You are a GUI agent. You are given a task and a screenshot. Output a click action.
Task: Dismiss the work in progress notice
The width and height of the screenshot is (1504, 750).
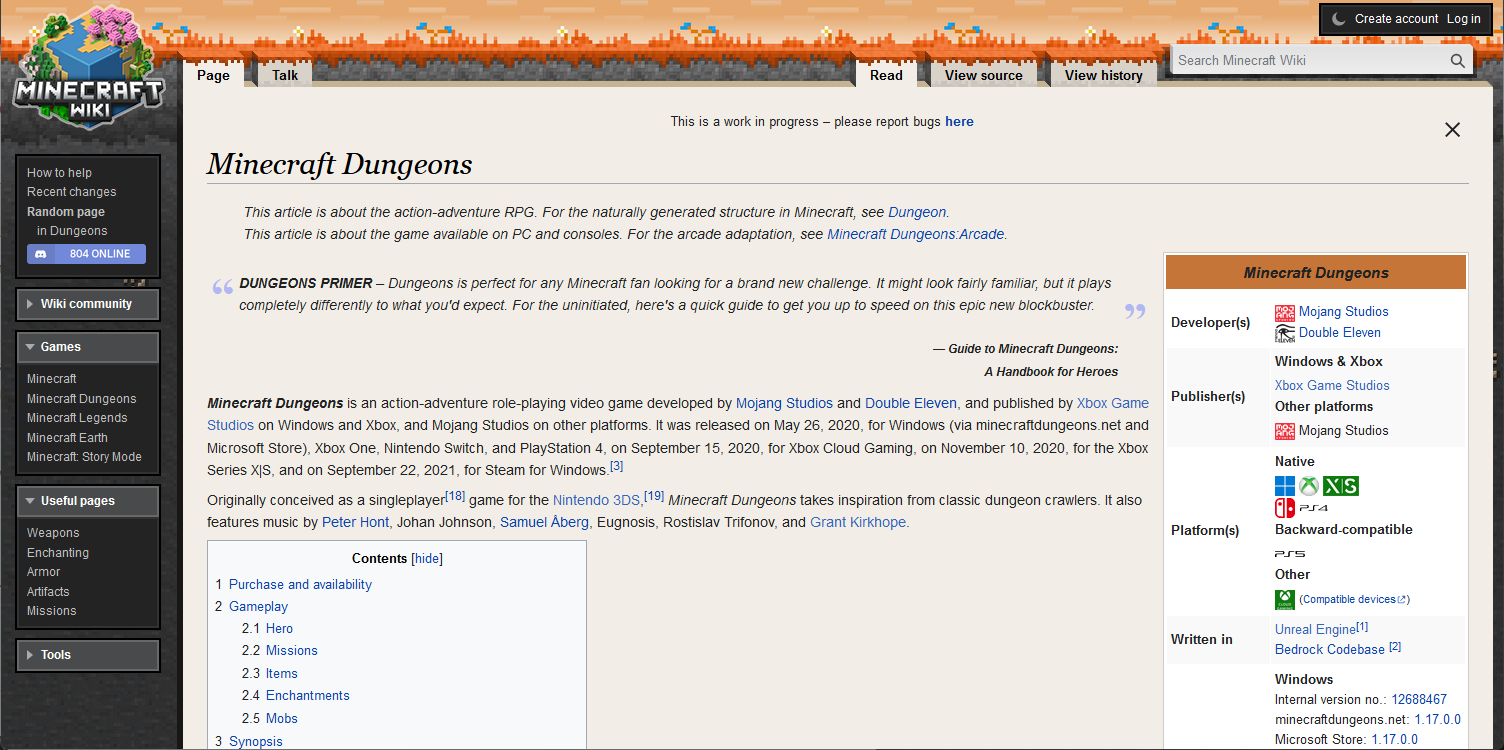[x=1453, y=130]
